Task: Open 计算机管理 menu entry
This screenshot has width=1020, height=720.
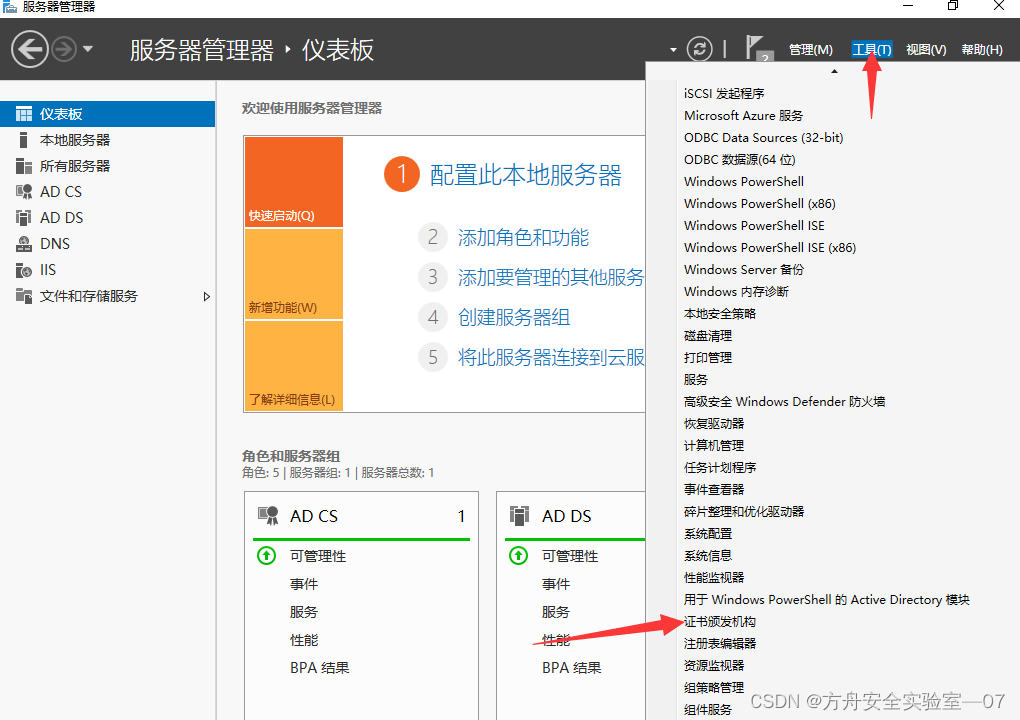Action: click(714, 446)
